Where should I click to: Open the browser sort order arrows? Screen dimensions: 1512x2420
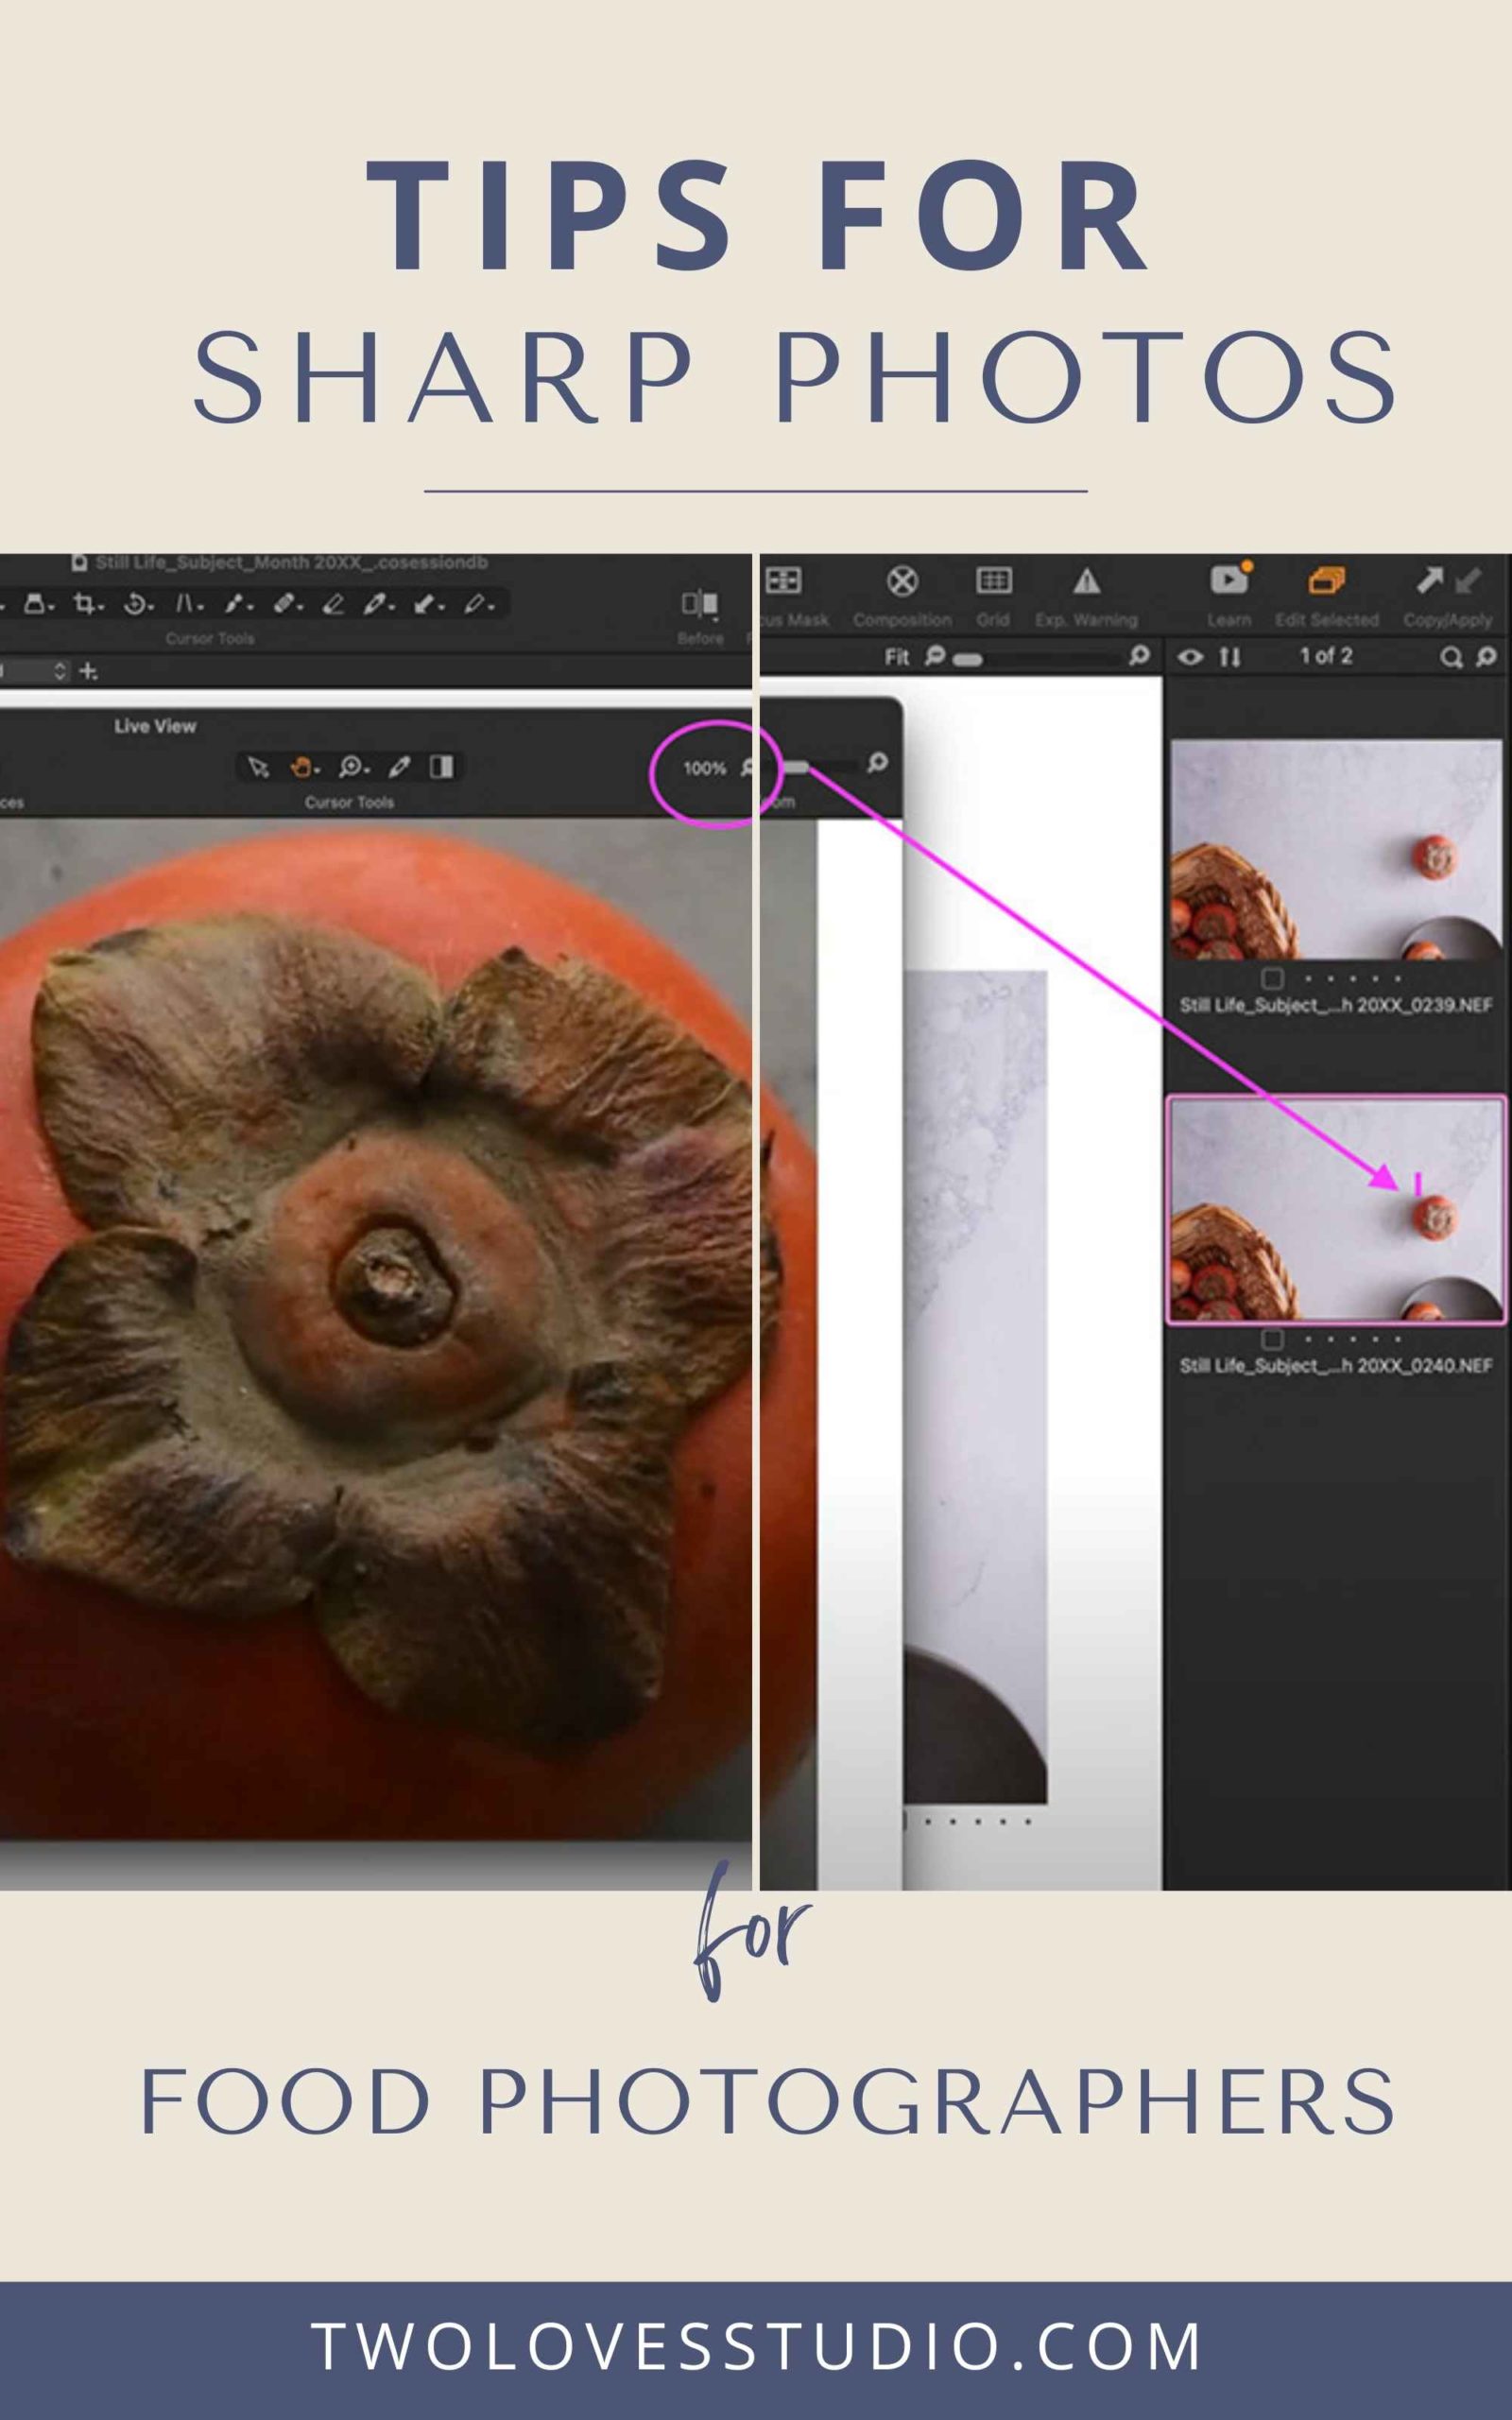[1230, 657]
